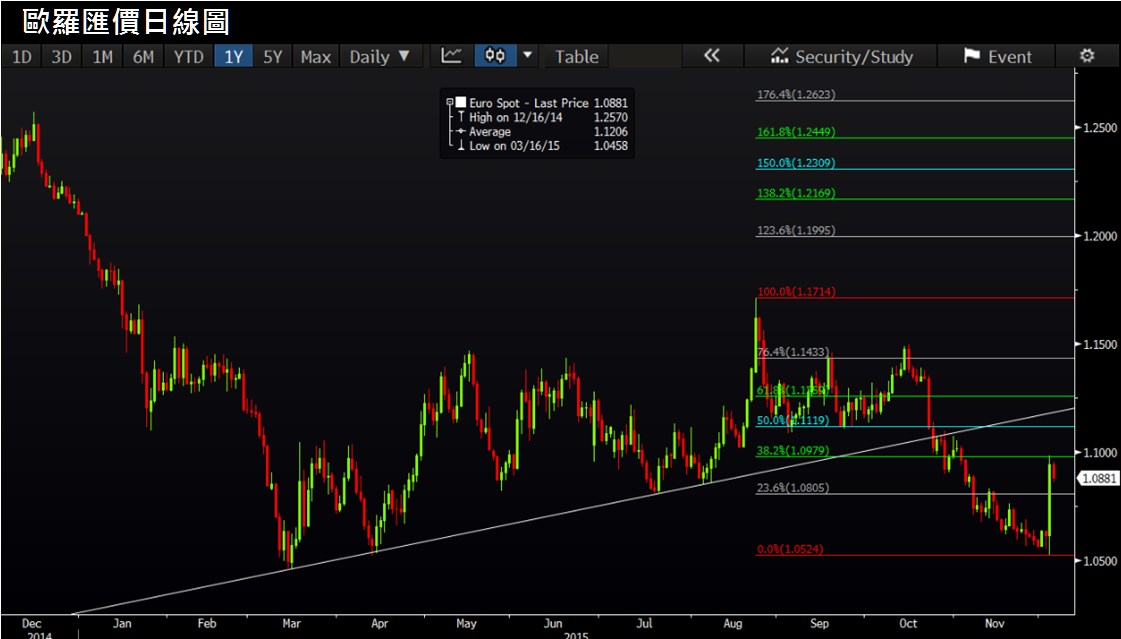Open the Daily periodicity dropdown
Image resolution: width=1121 pixels, height=639 pixels.
click(380, 57)
